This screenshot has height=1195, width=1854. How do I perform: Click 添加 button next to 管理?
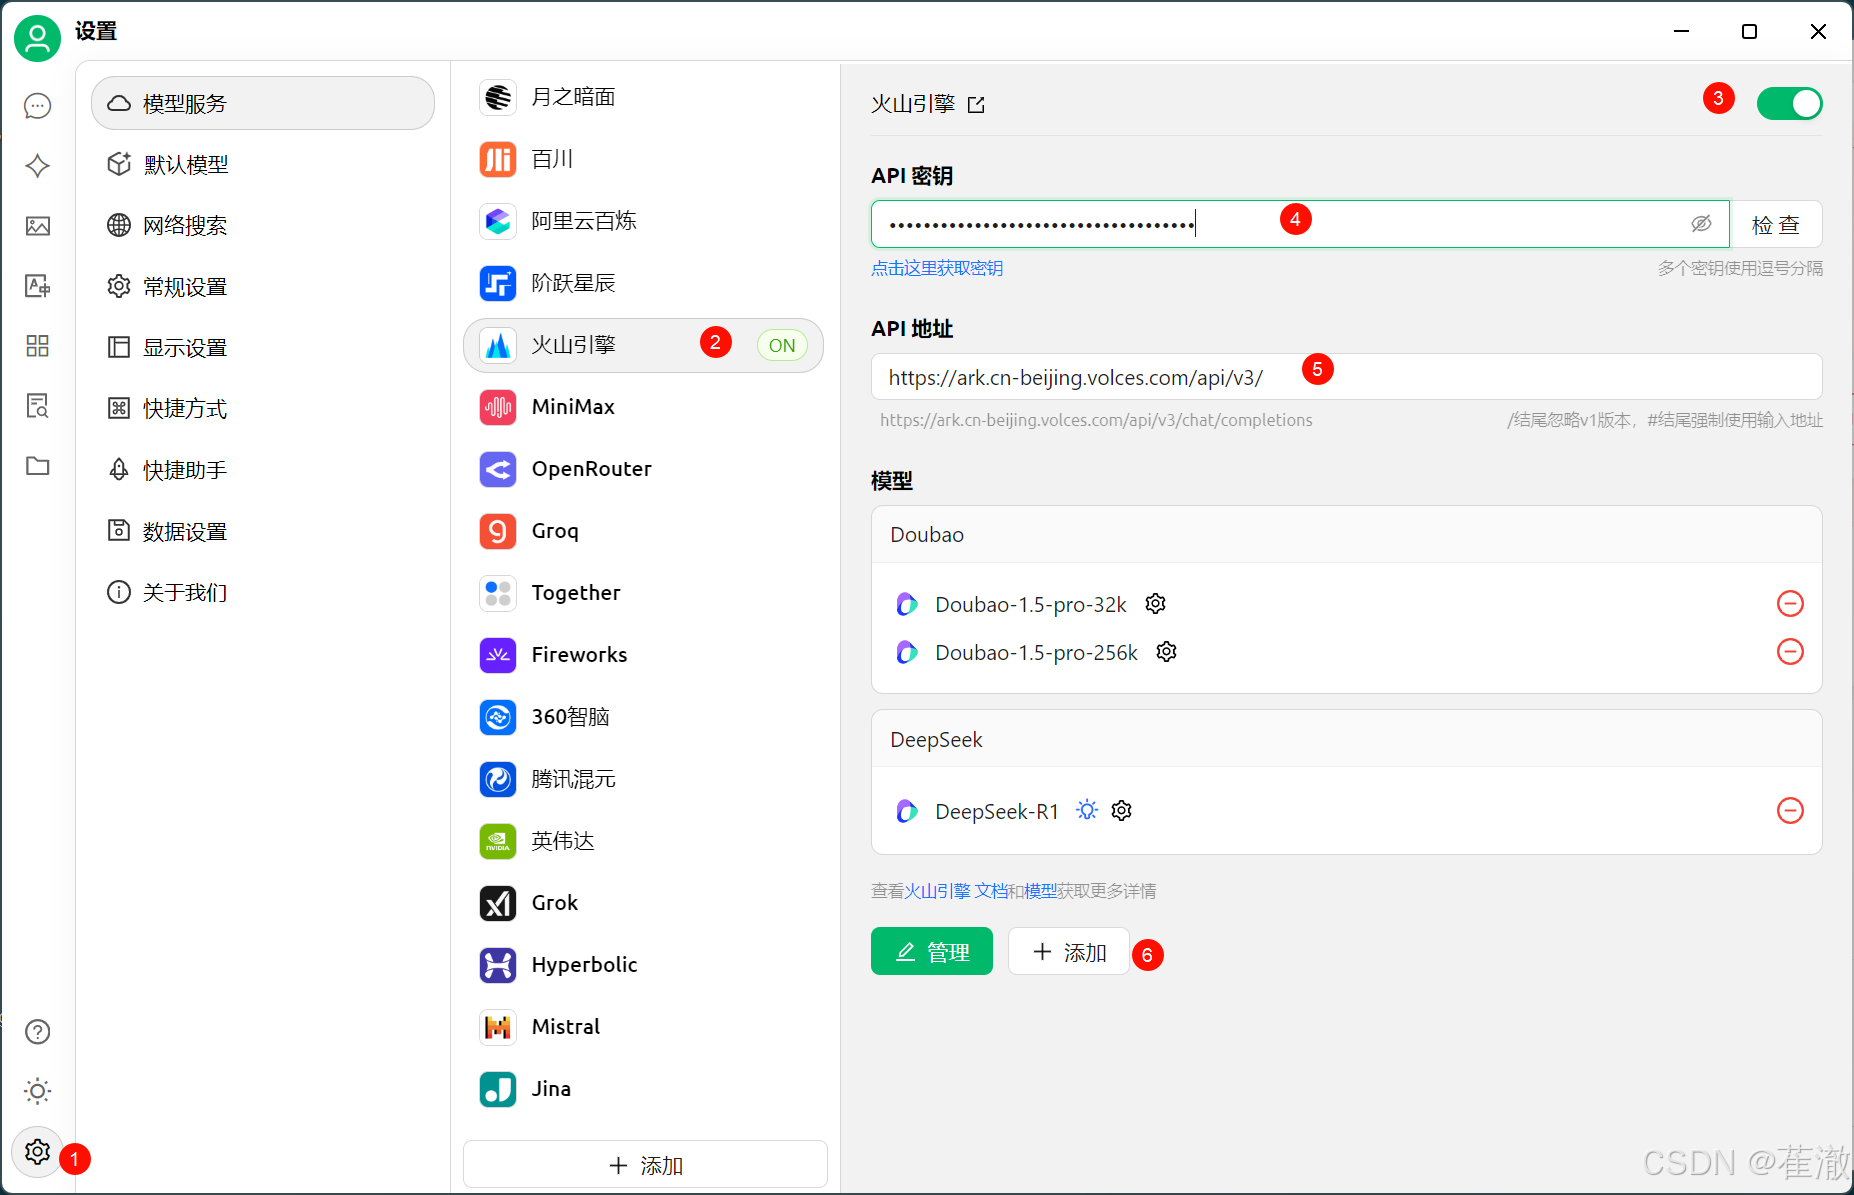tap(1069, 951)
